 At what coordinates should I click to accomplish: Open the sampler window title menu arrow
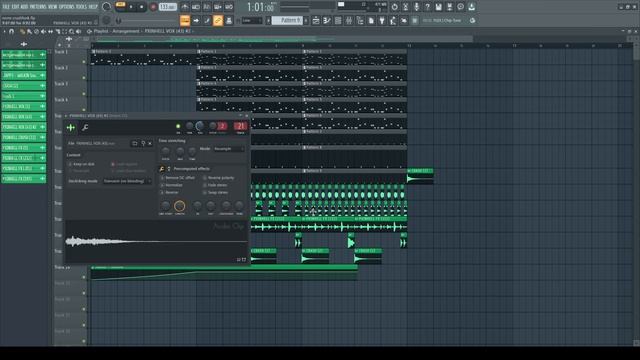[66, 116]
